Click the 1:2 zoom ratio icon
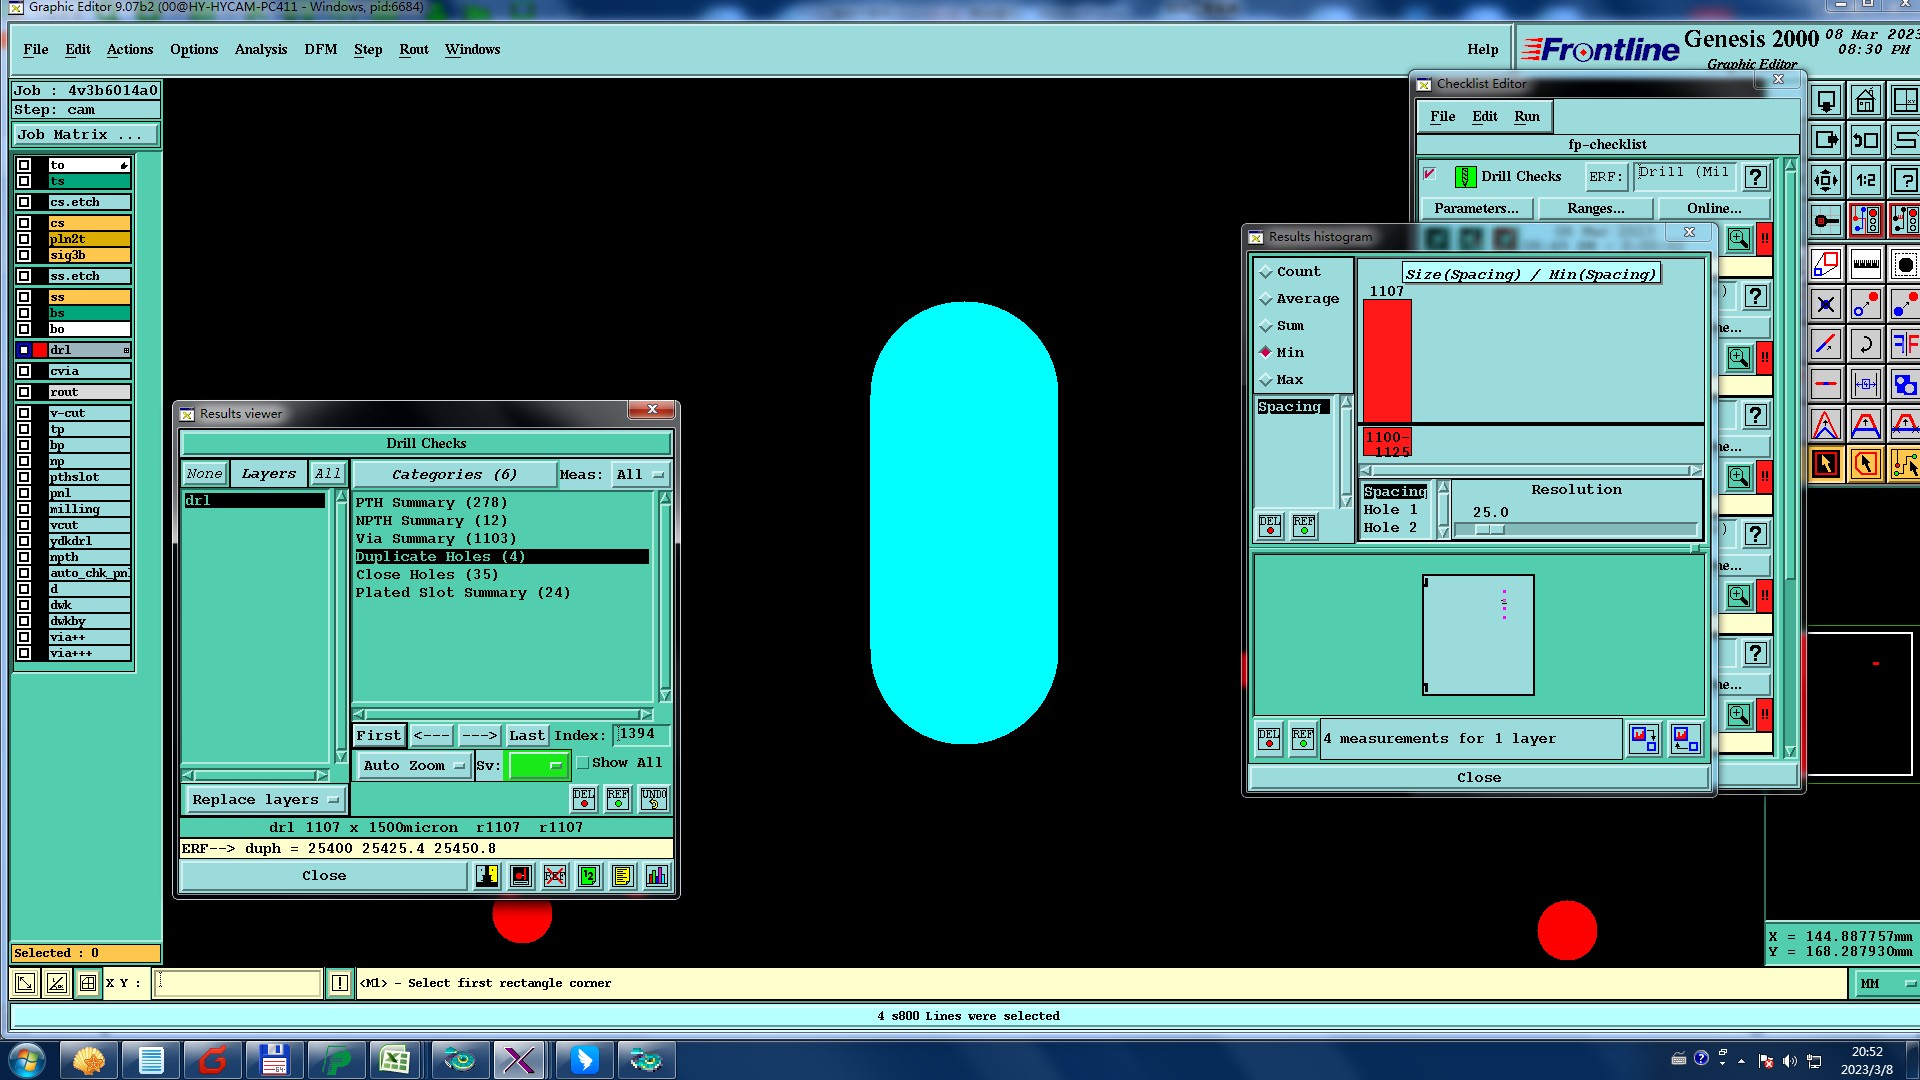This screenshot has width=1920, height=1080. click(x=1866, y=181)
